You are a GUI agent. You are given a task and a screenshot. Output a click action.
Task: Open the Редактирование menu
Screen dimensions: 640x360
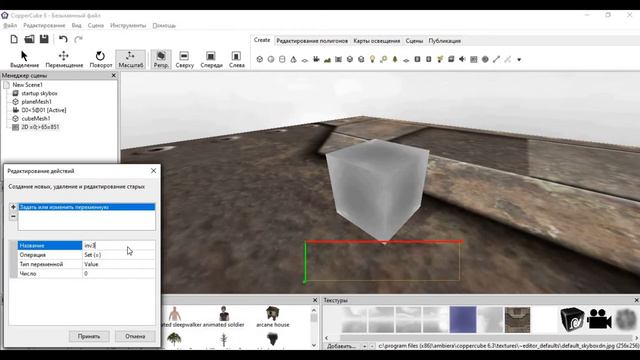tap(44, 25)
